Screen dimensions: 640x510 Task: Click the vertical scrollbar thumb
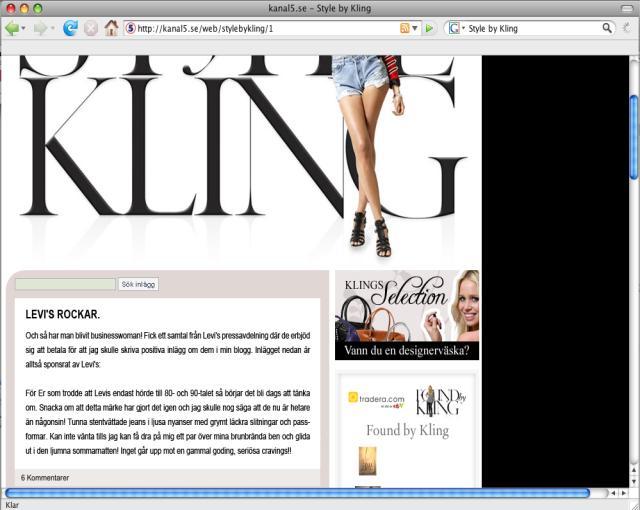coord(634,137)
